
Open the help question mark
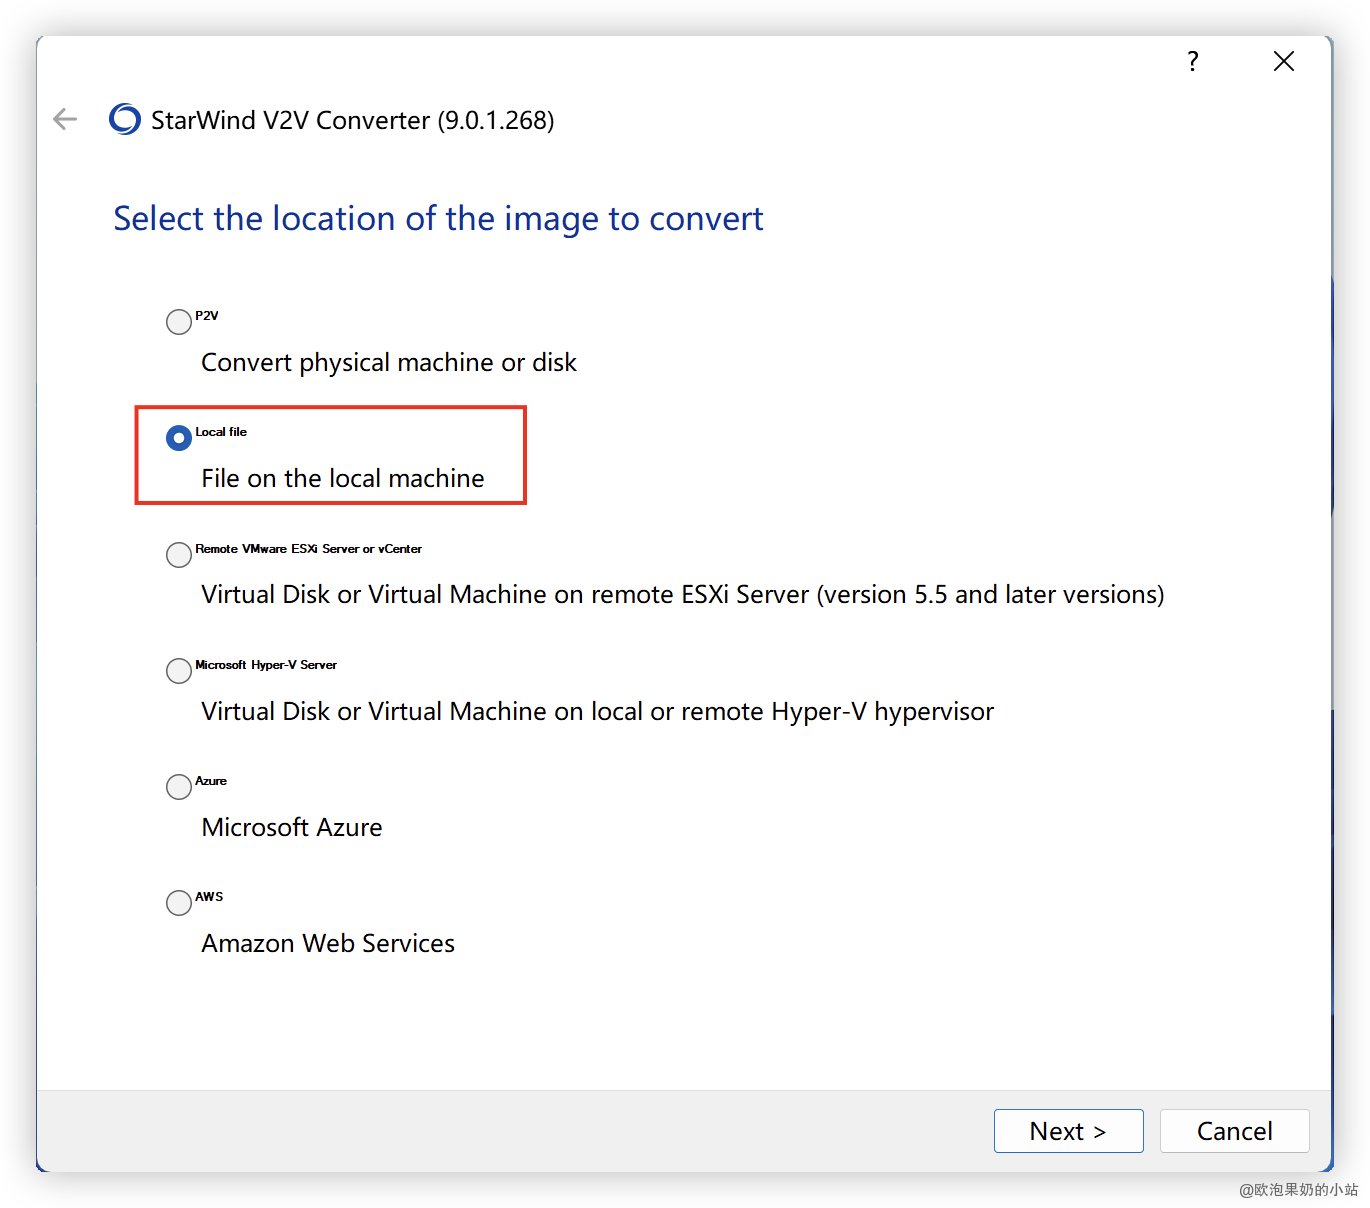coord(1193,61)
